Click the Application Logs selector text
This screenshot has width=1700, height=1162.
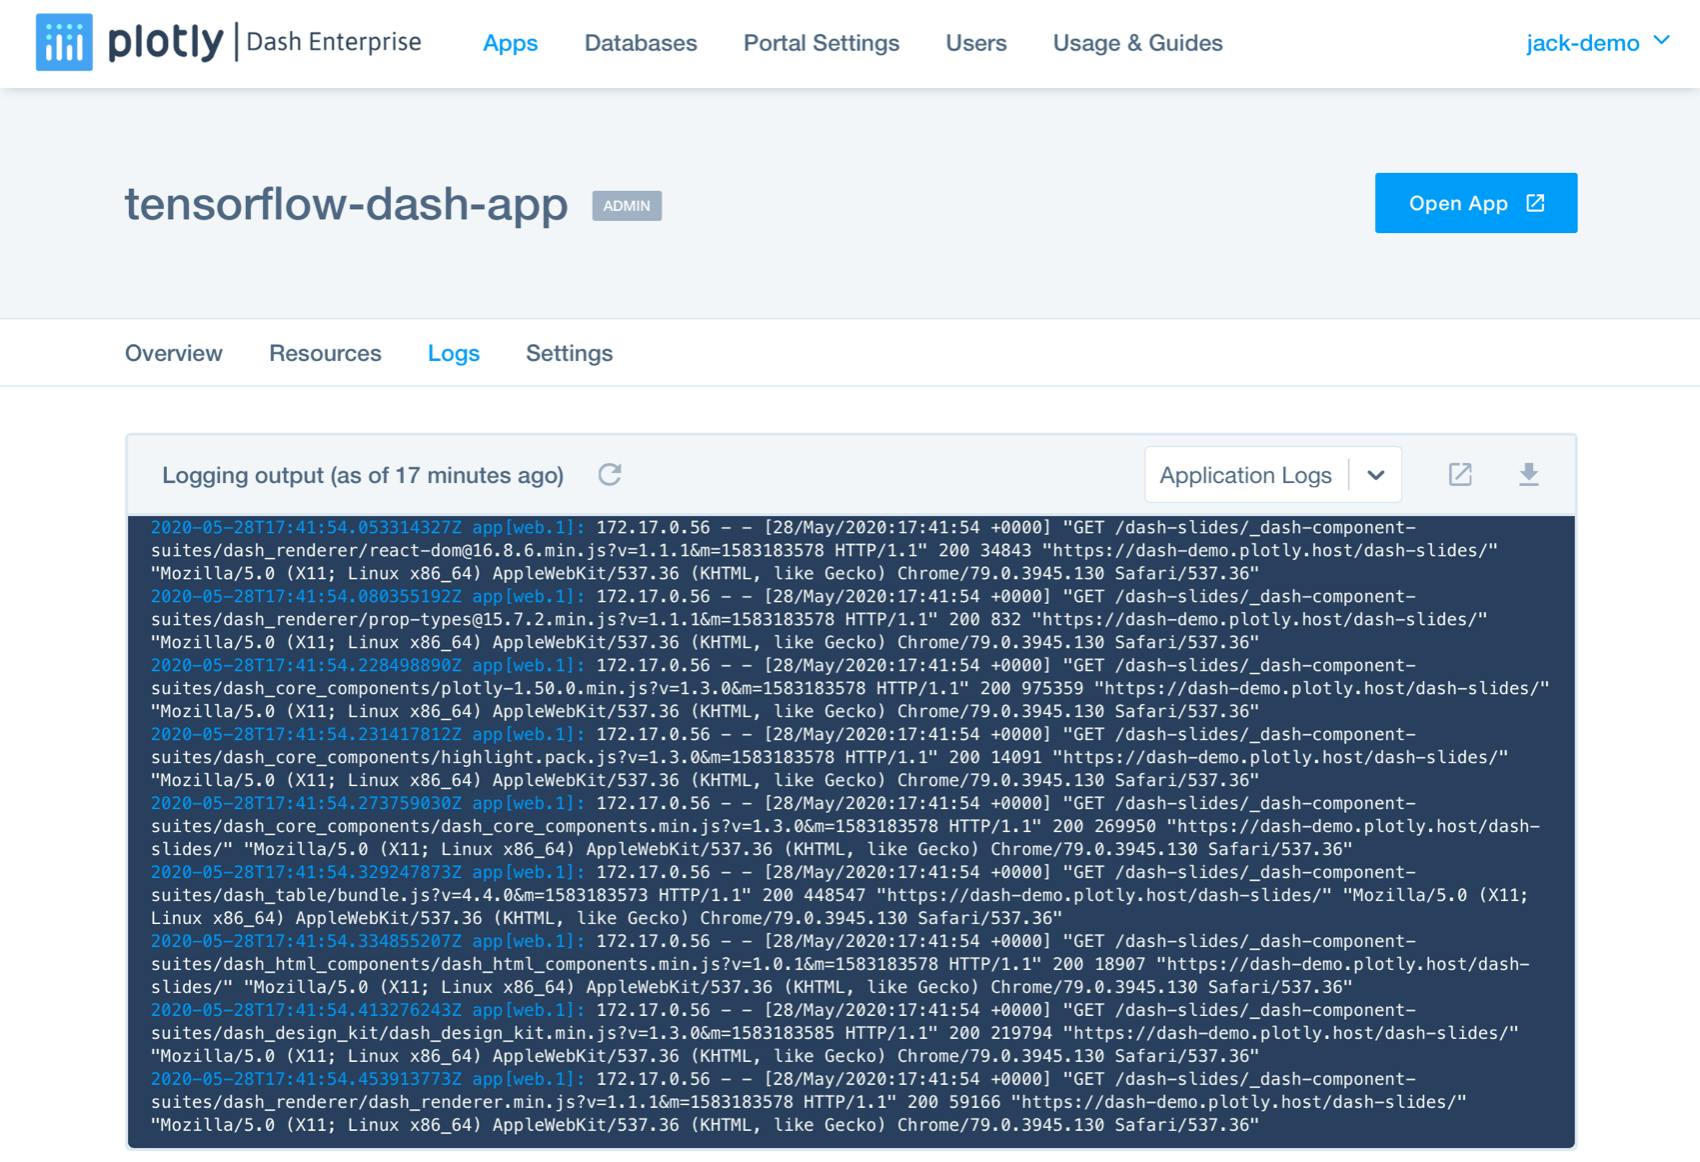[1246, 475]
